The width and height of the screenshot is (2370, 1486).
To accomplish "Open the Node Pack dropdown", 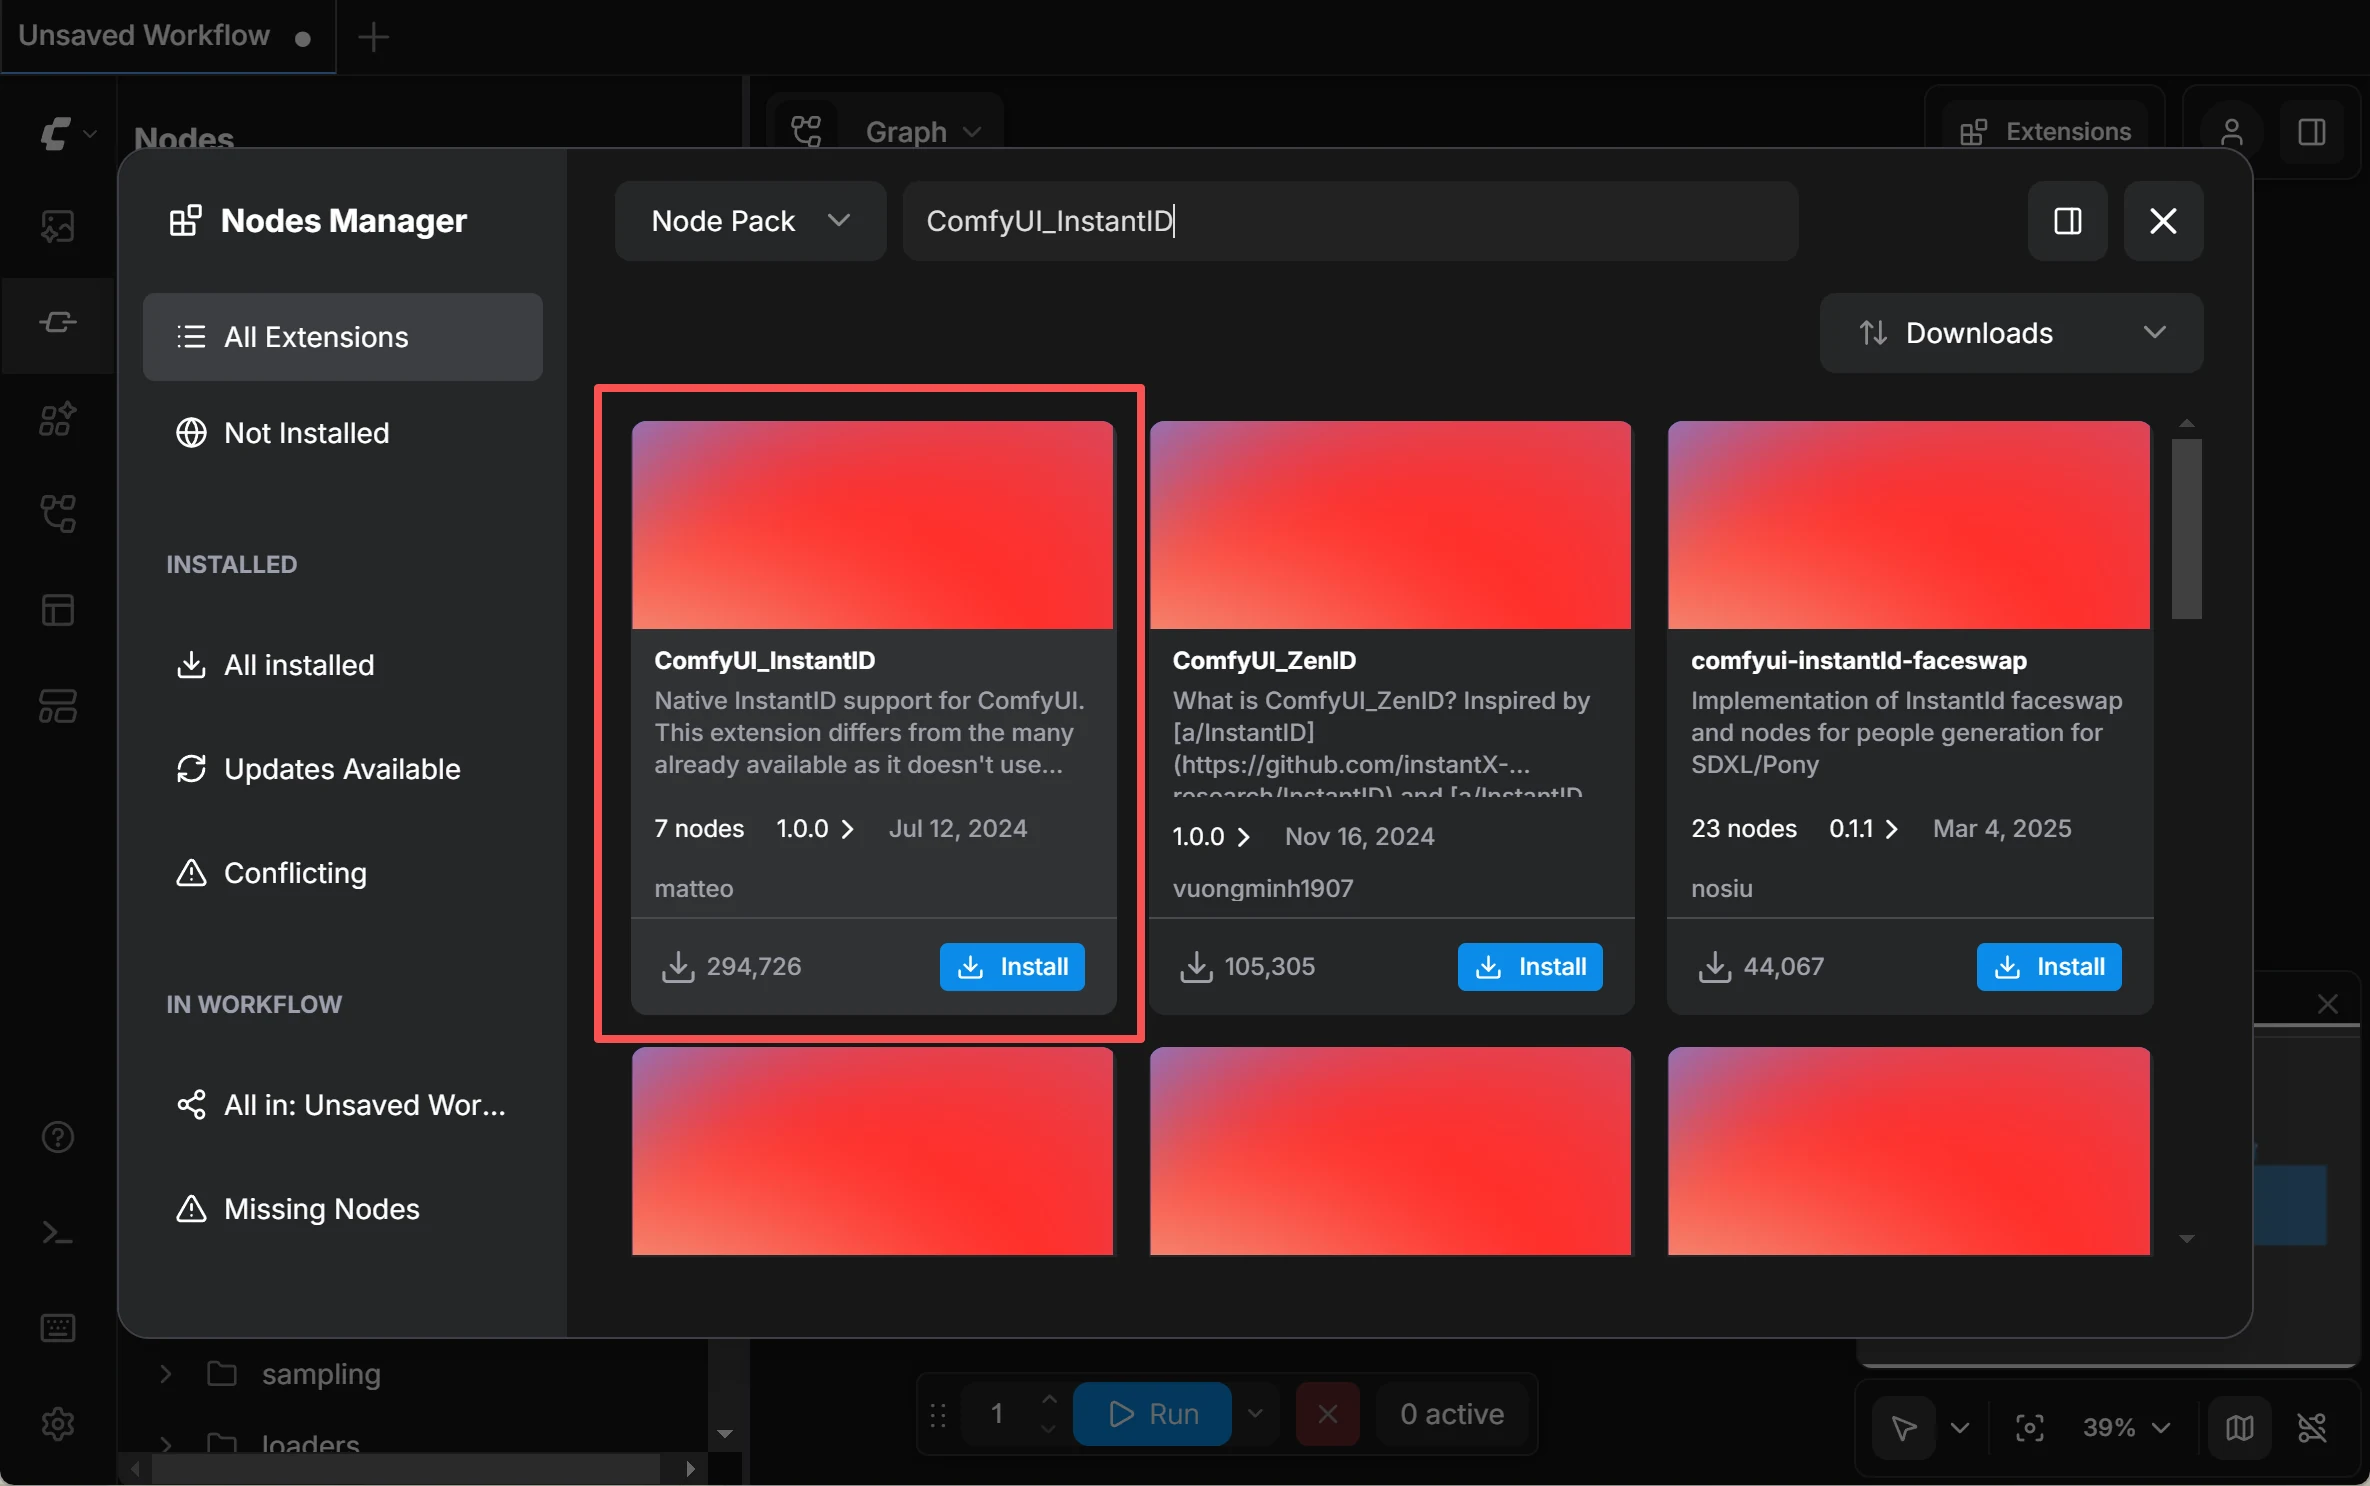I will 749,221.
